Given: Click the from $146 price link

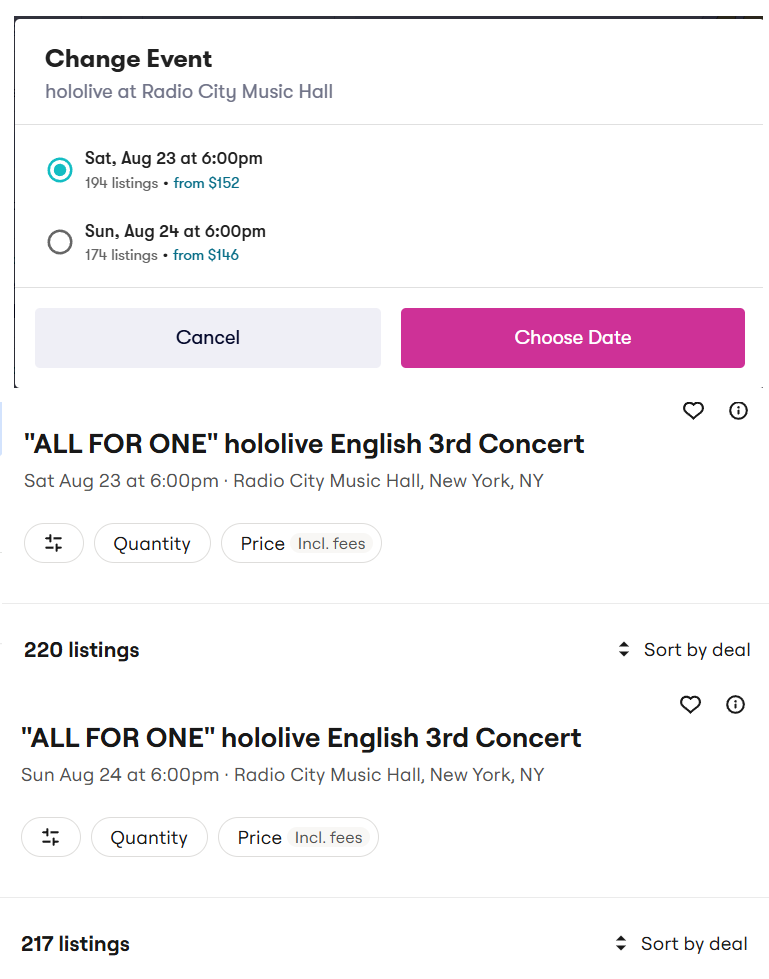Looking at the screenshot, I should (206, 255).
